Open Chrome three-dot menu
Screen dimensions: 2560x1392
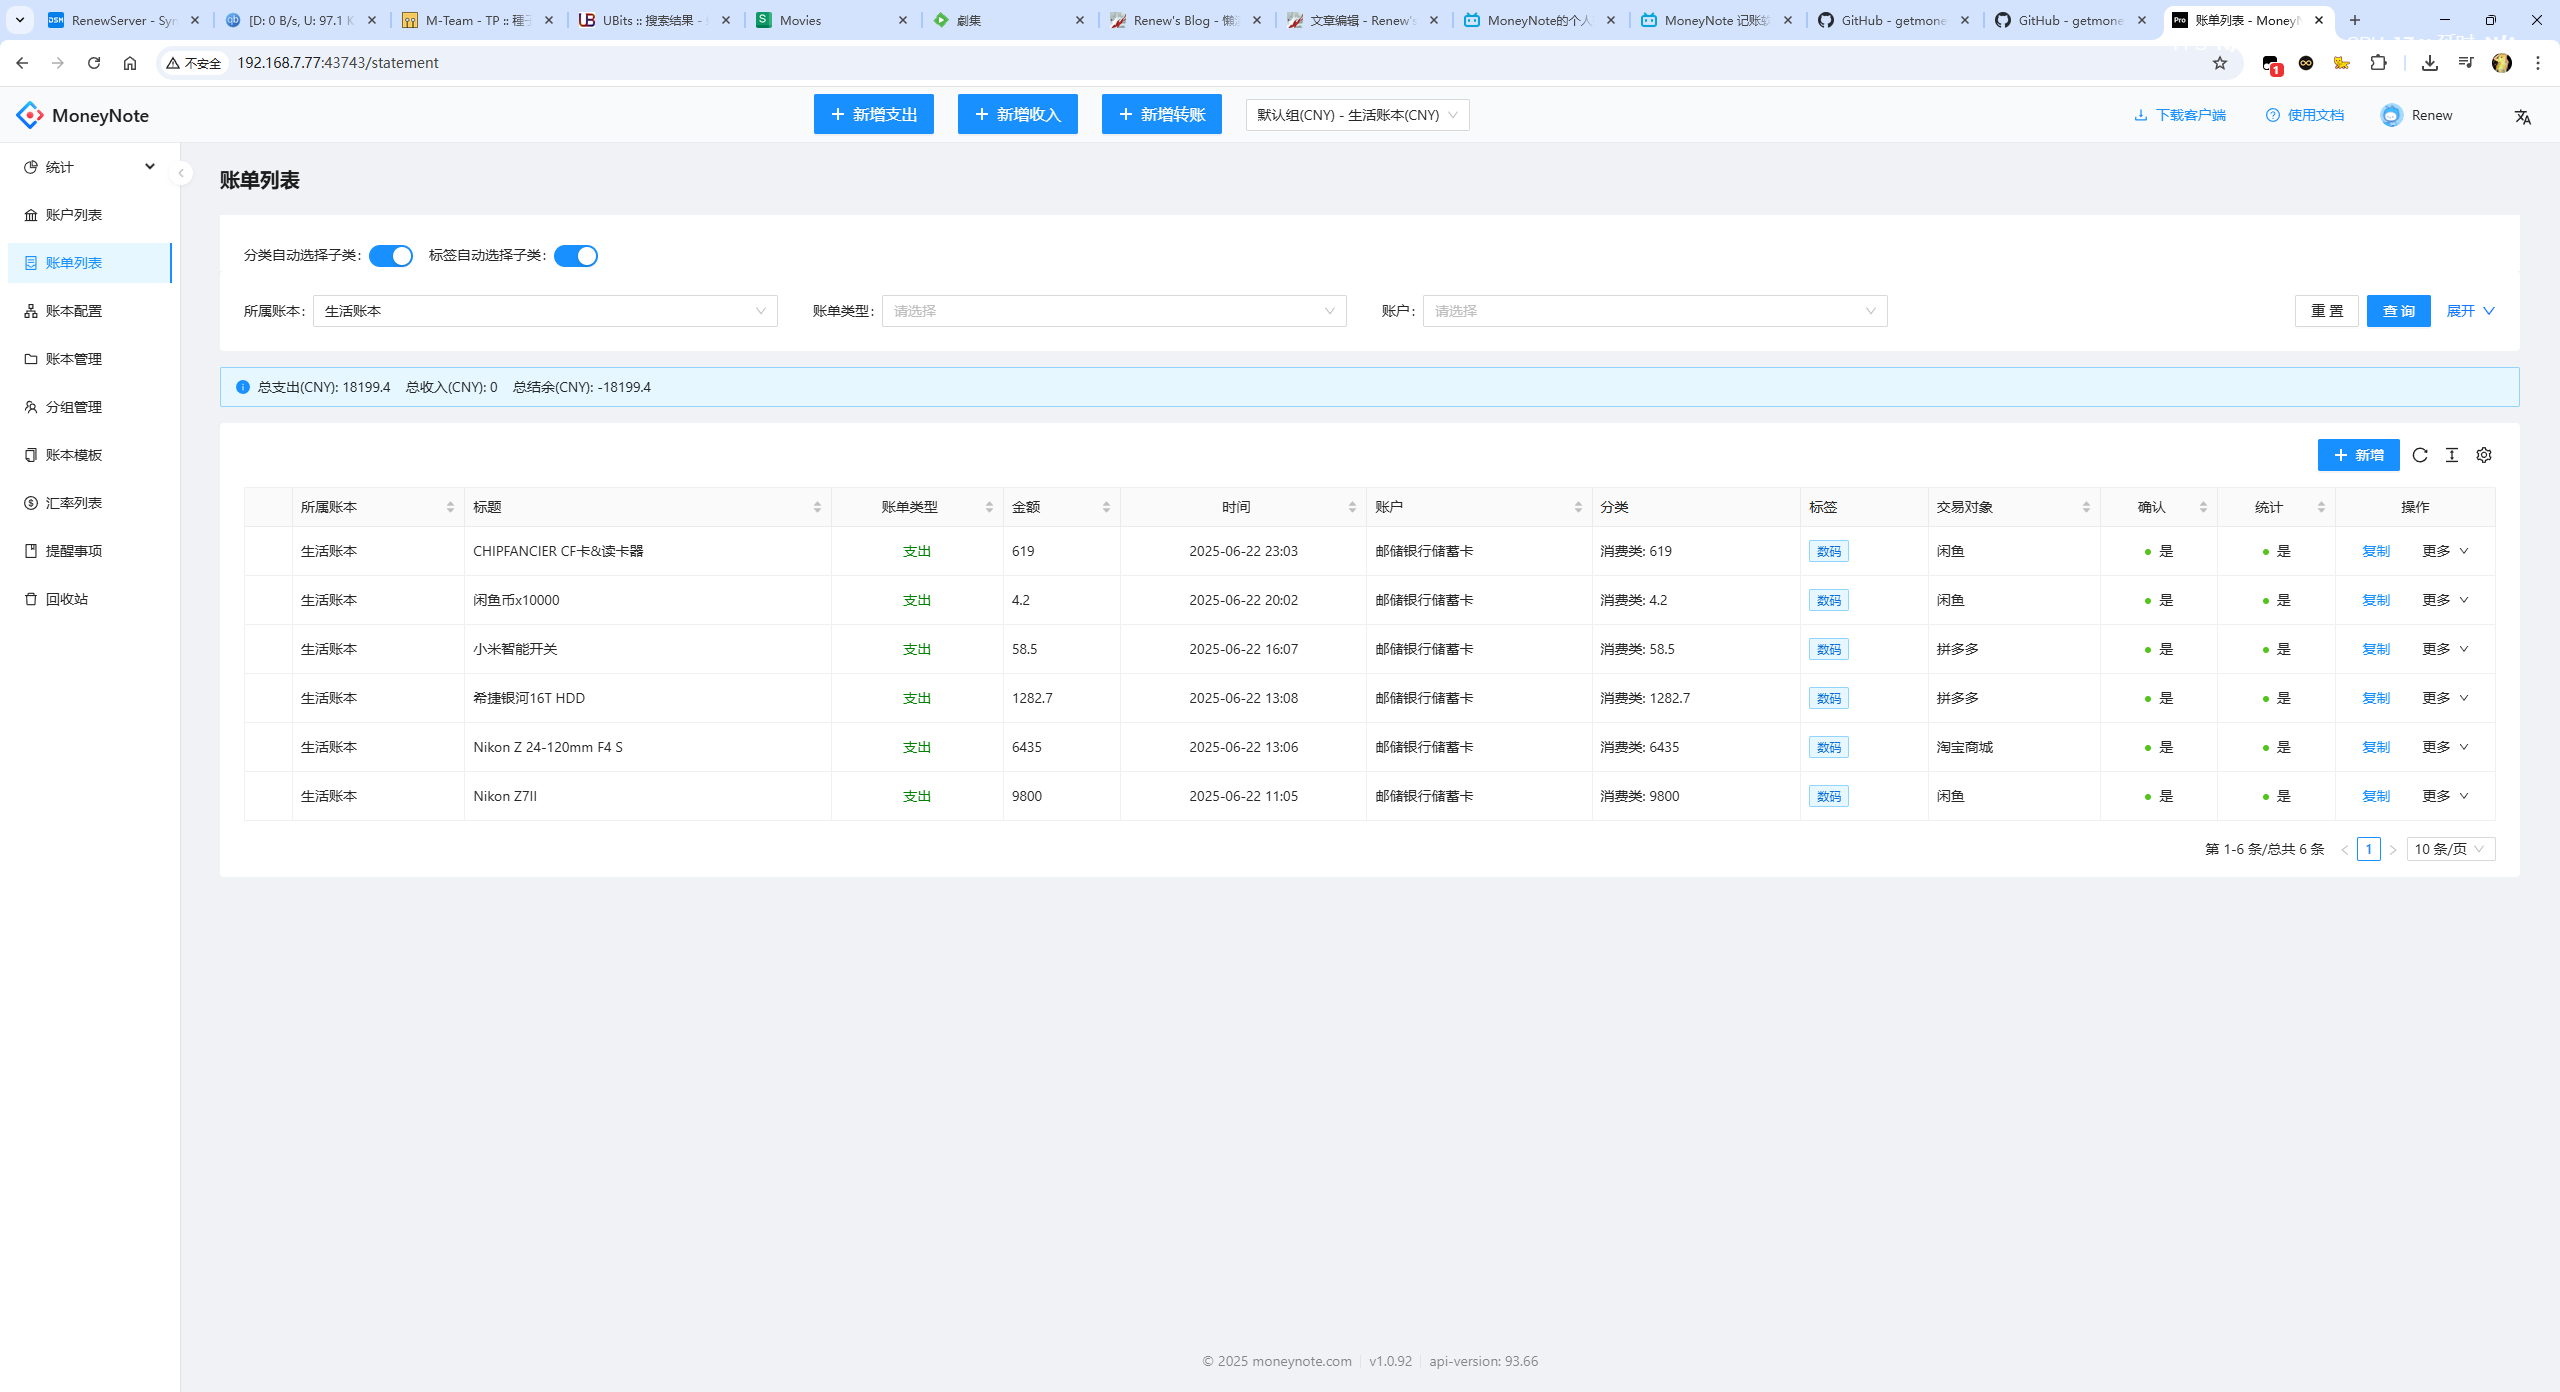(x=2538, y=63)
